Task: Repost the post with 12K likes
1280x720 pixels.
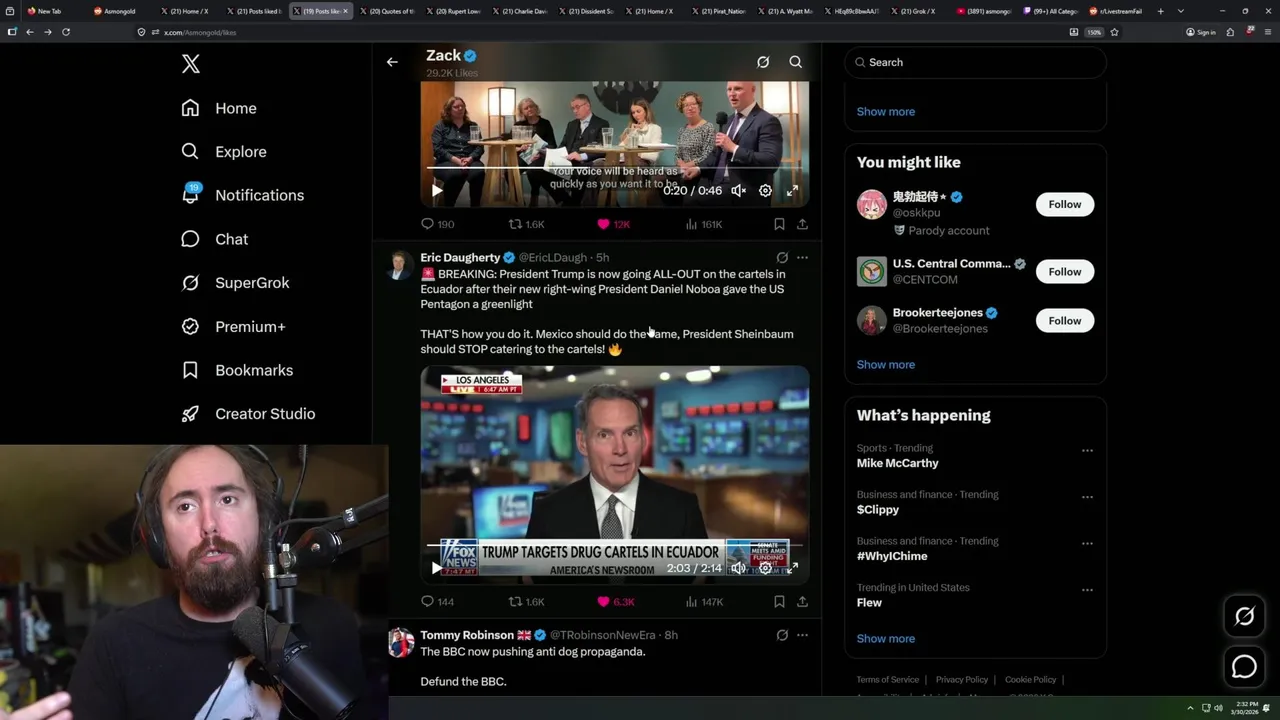Action: click(x=527, y=224)
